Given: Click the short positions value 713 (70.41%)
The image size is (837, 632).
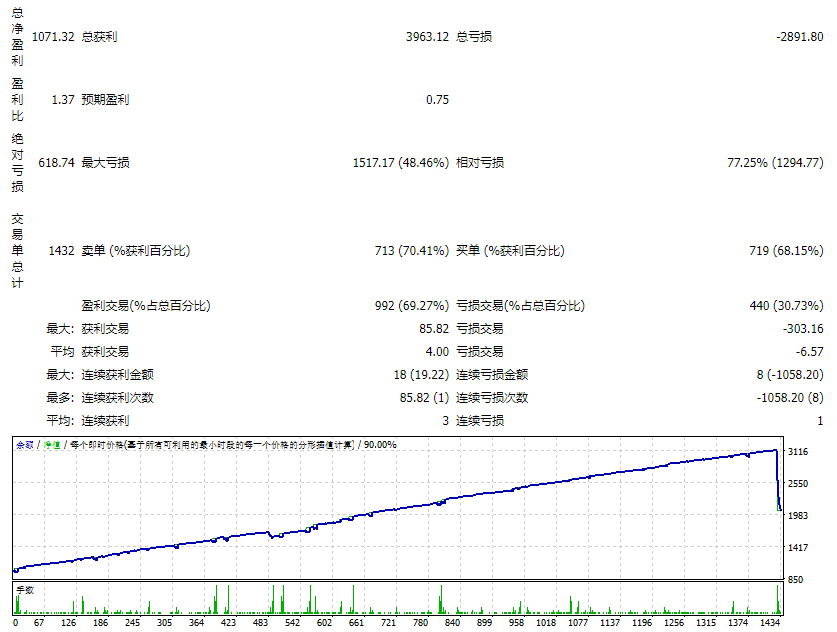Looking at the screenshot, I should pyautogui.click(x=412, y=251).
